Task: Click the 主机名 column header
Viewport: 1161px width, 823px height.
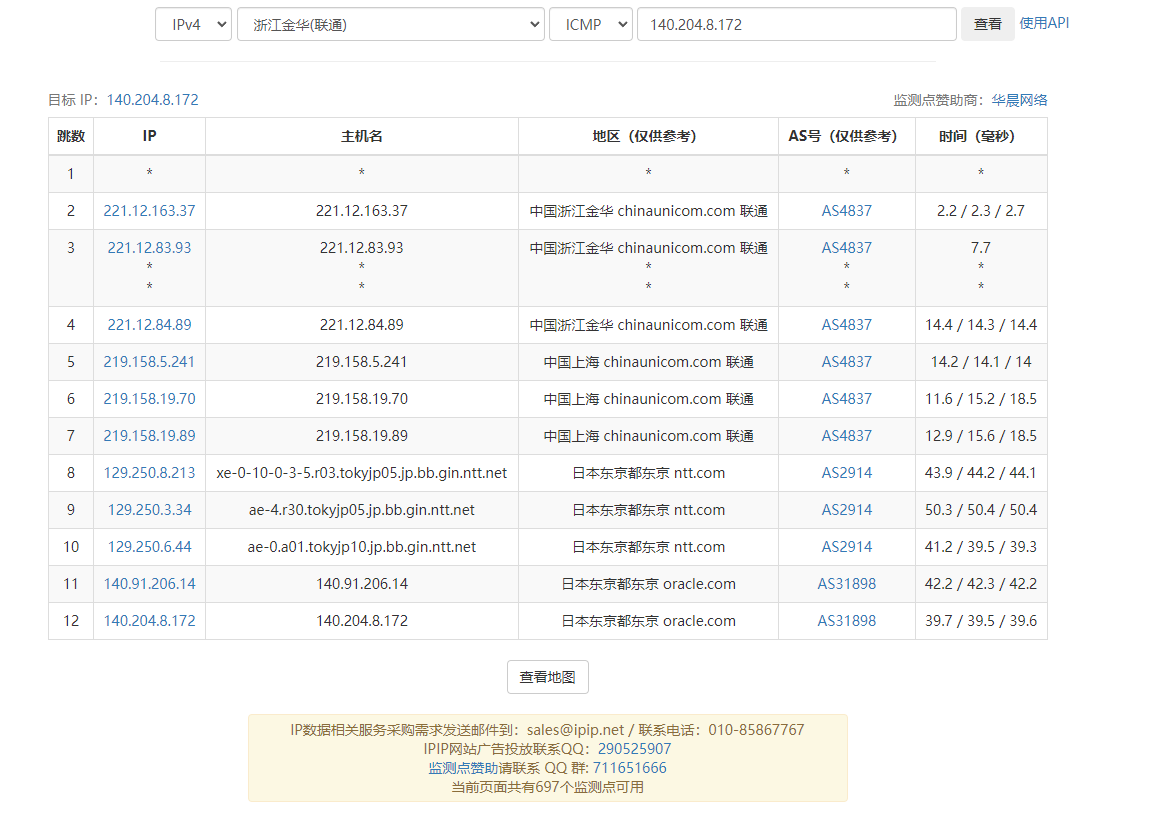Action: tap(361, 136)
